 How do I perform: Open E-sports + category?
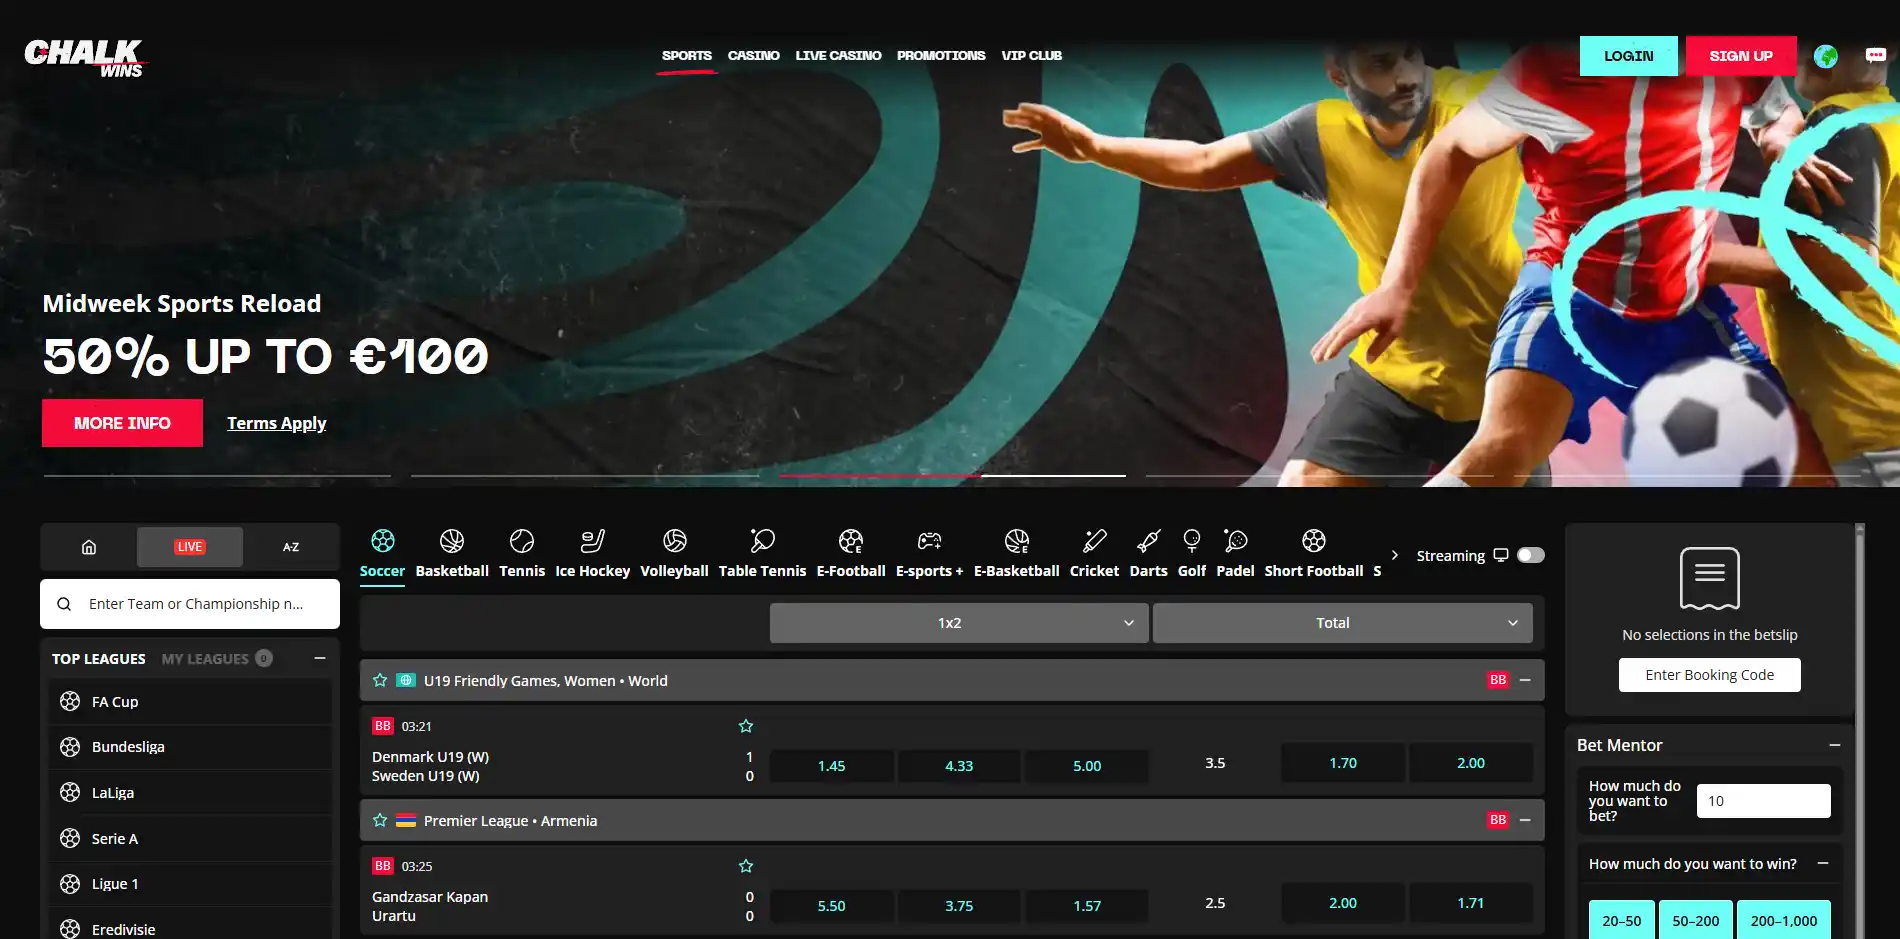point(930,554)
